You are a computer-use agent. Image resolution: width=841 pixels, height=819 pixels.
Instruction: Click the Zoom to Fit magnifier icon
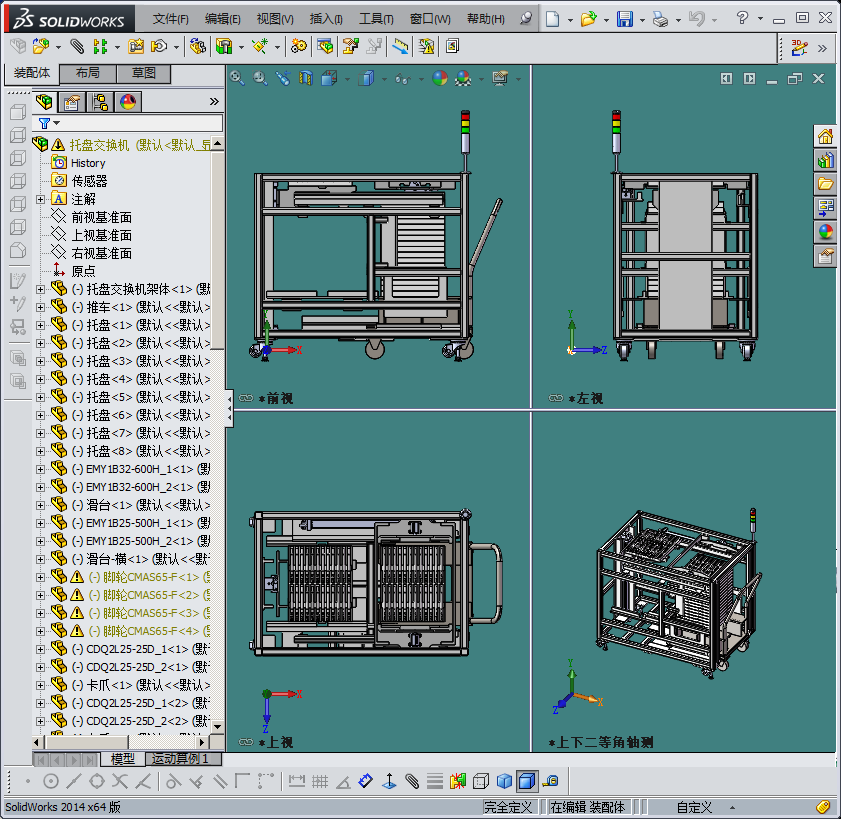pyautogui.click(x=237, y=78)
